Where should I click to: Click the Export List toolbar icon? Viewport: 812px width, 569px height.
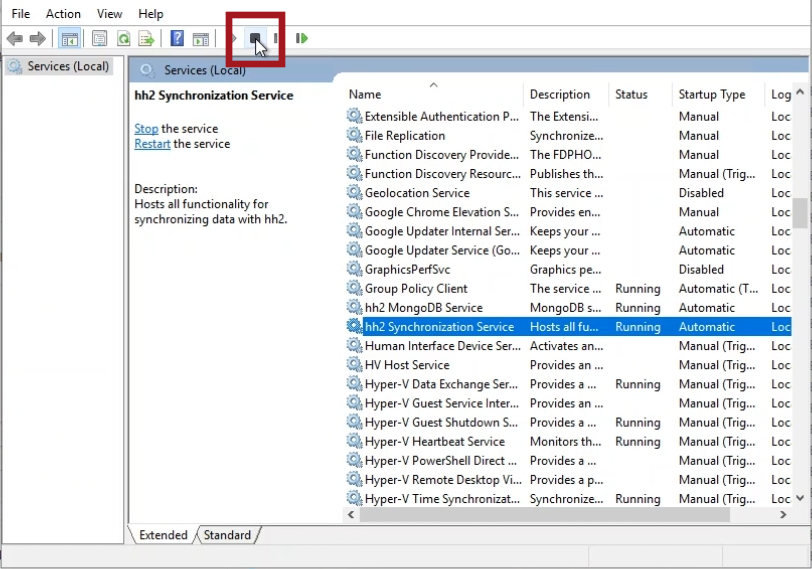tap(147, 38)
